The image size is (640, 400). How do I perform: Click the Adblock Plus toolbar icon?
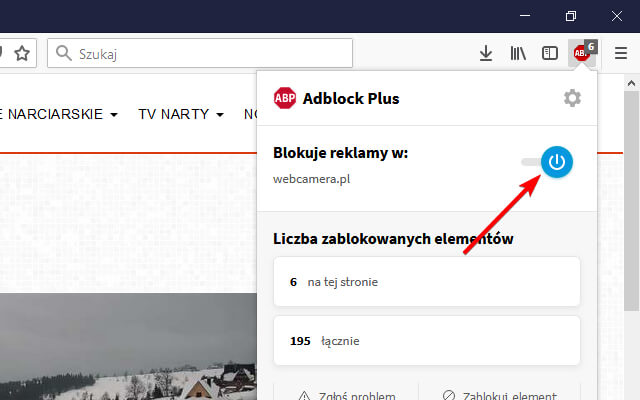[582, 53]
